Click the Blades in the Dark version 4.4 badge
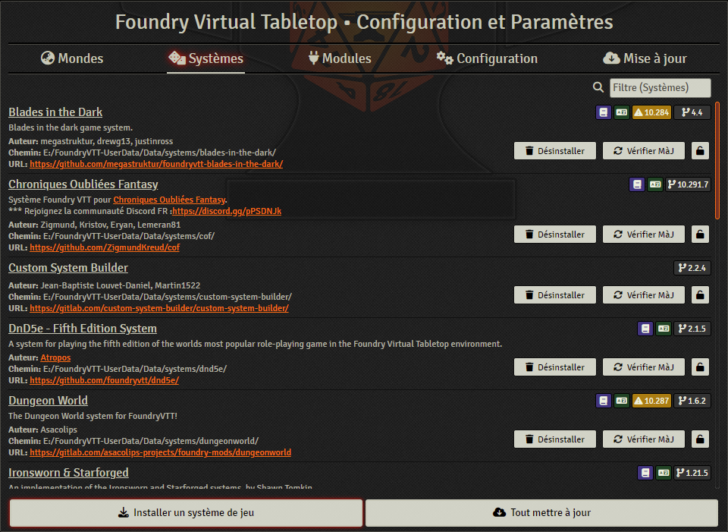This screenshot has height=532, width=728. coord(692,112)
